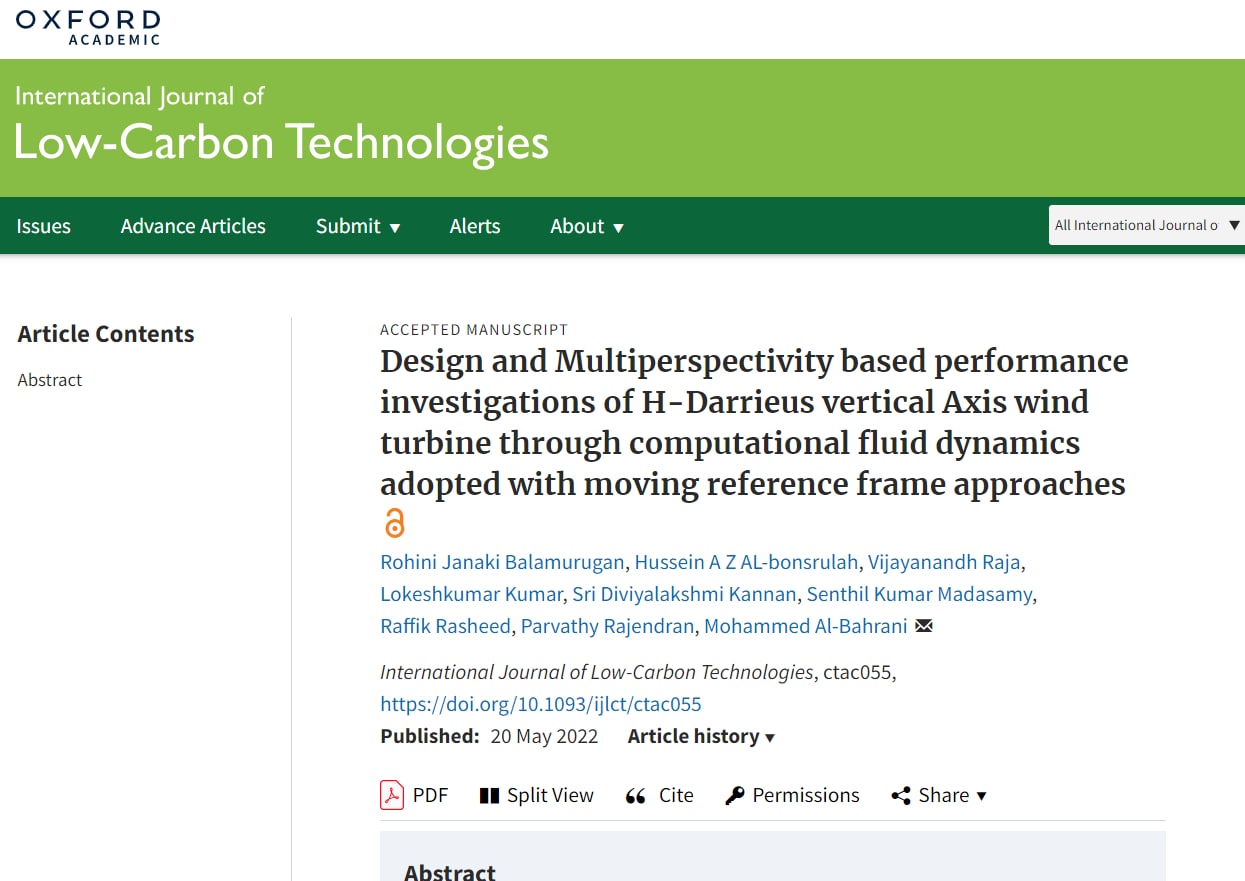1245x881 pixels.
Task: Click the open access lock icon
Action: pos(394,523)
